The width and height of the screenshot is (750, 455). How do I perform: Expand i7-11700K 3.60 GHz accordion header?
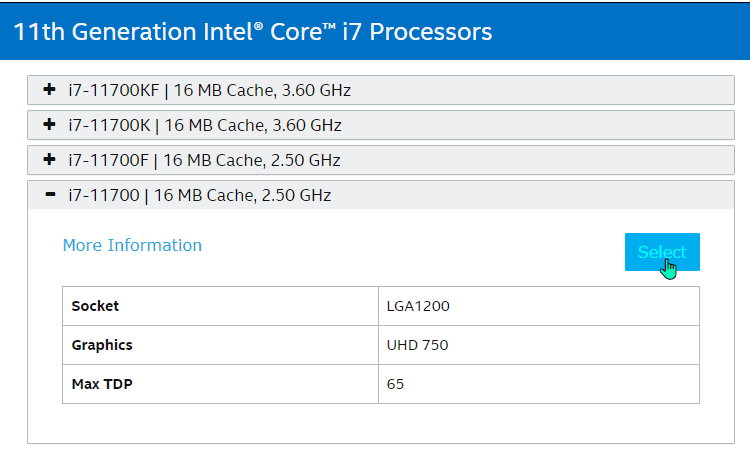(381, 125)
